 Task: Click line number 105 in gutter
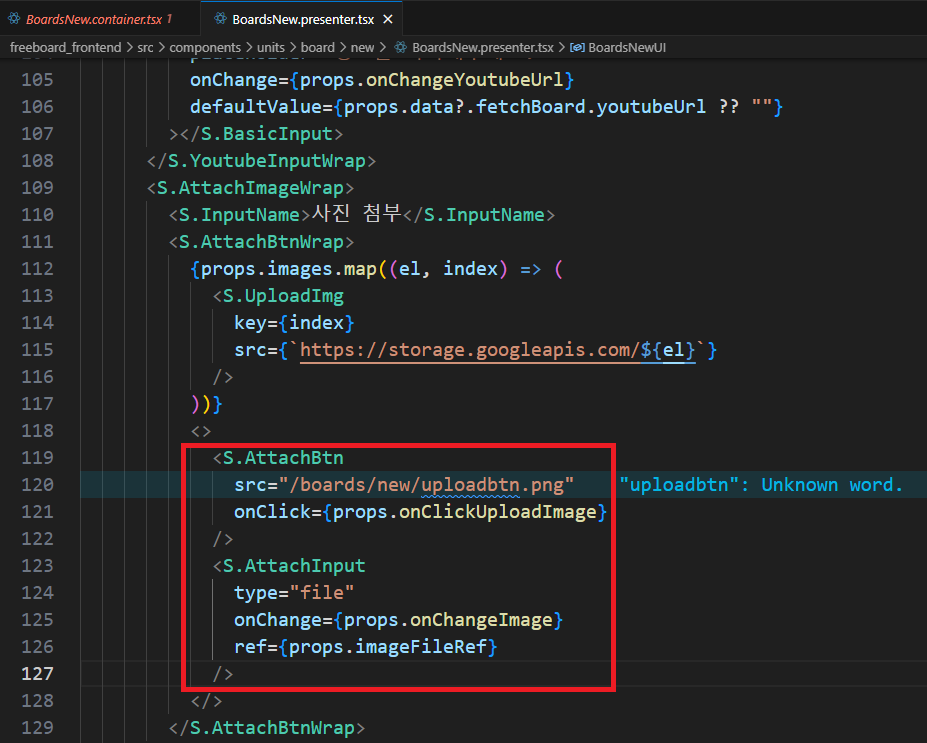pos(37,80)
